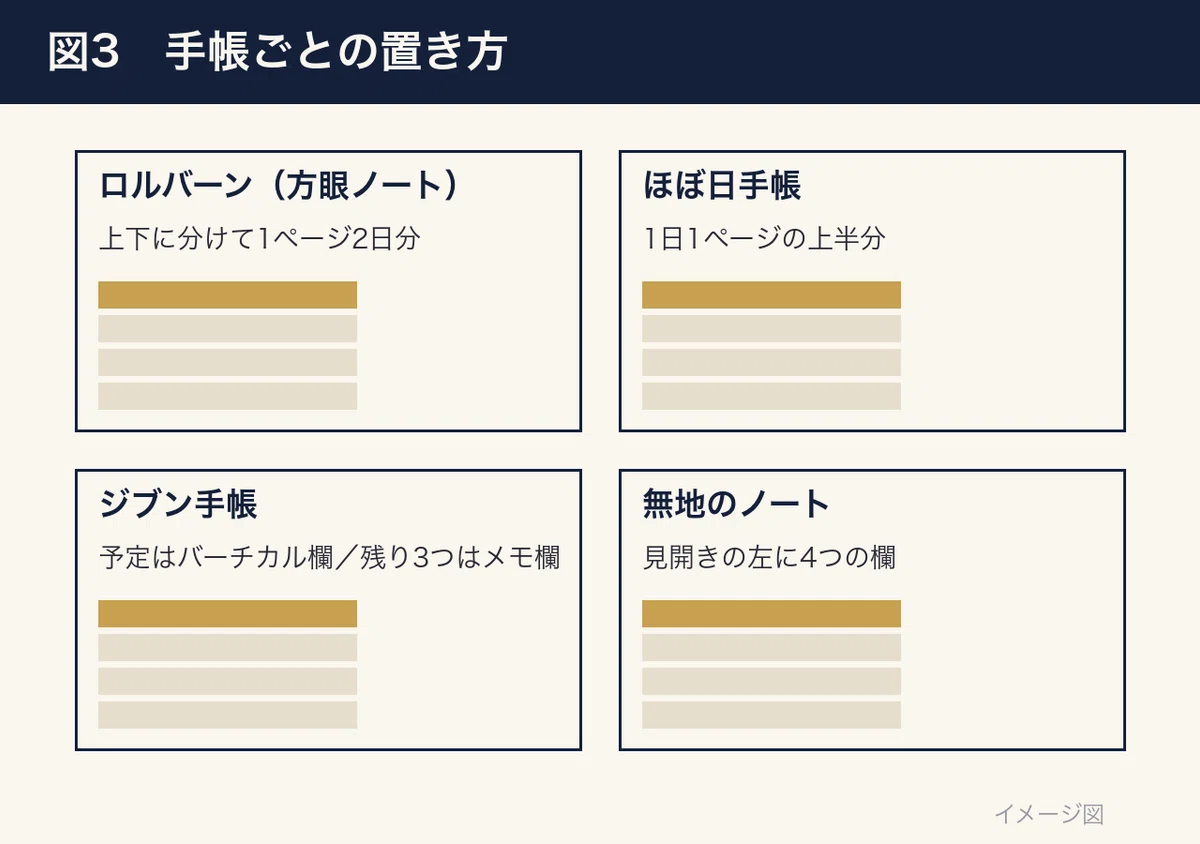Click gold bar in 無地のノート card
This screenshot has width=1200, height=844.
point(771,613)
